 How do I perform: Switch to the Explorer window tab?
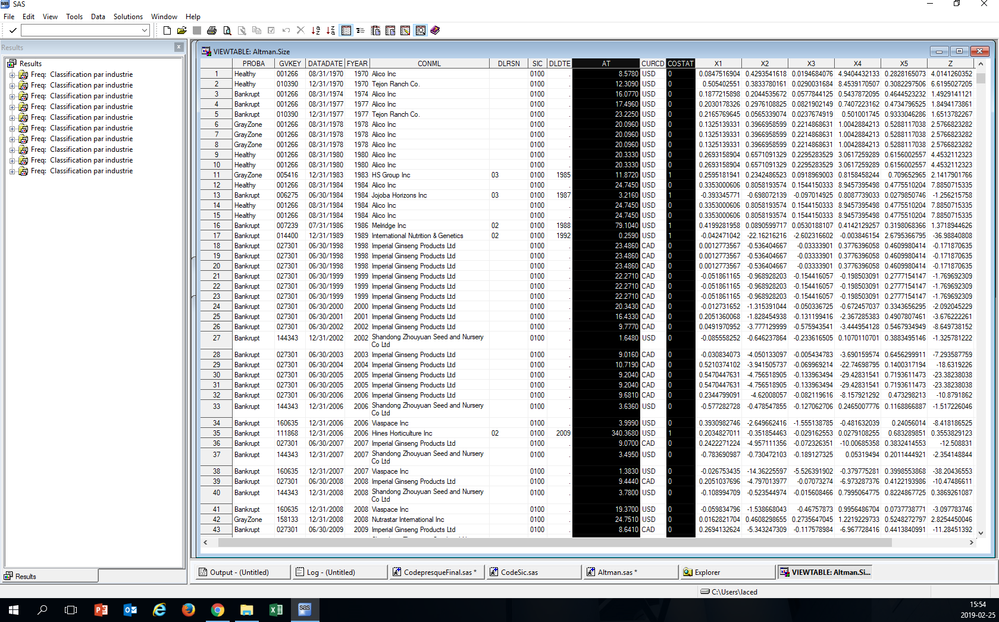point(728,572)
